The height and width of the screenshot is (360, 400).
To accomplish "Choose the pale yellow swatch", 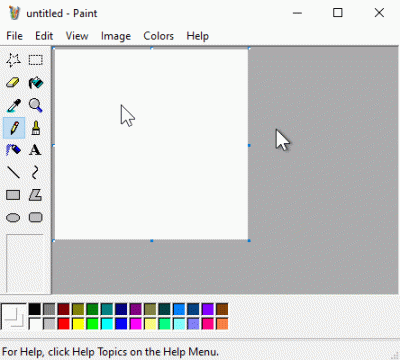I will [x=150, y=324].
